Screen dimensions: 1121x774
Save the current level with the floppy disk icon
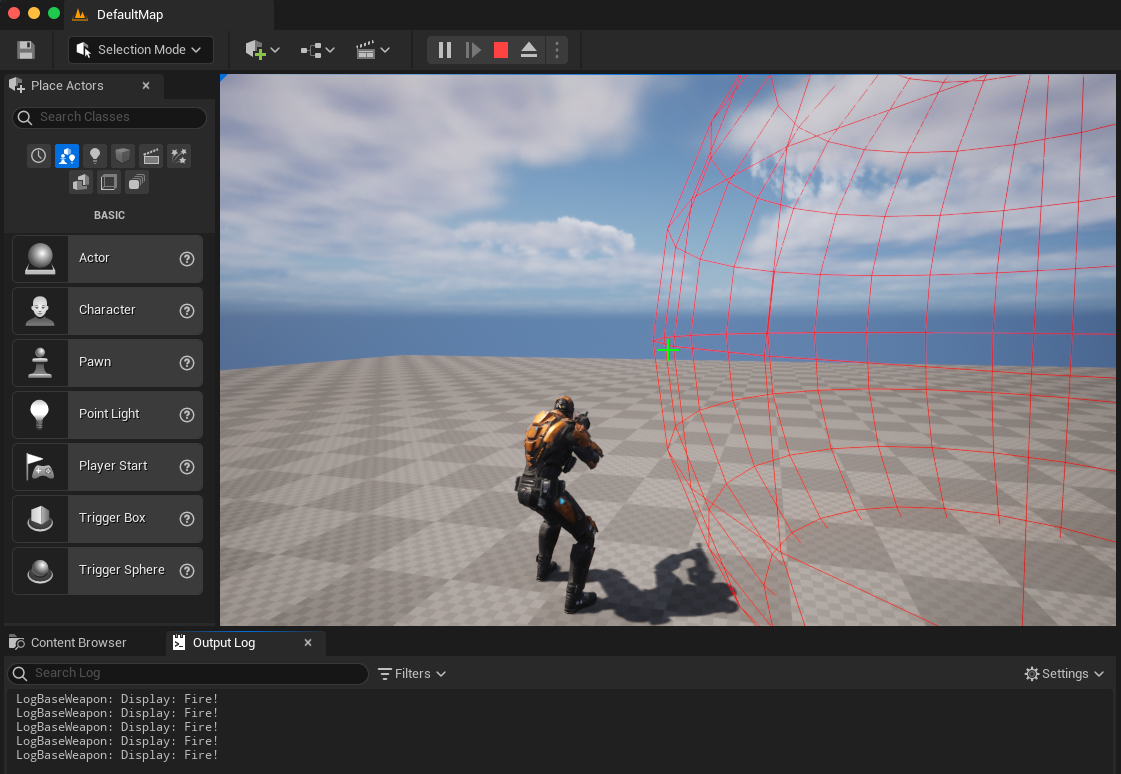click(26, 50)
